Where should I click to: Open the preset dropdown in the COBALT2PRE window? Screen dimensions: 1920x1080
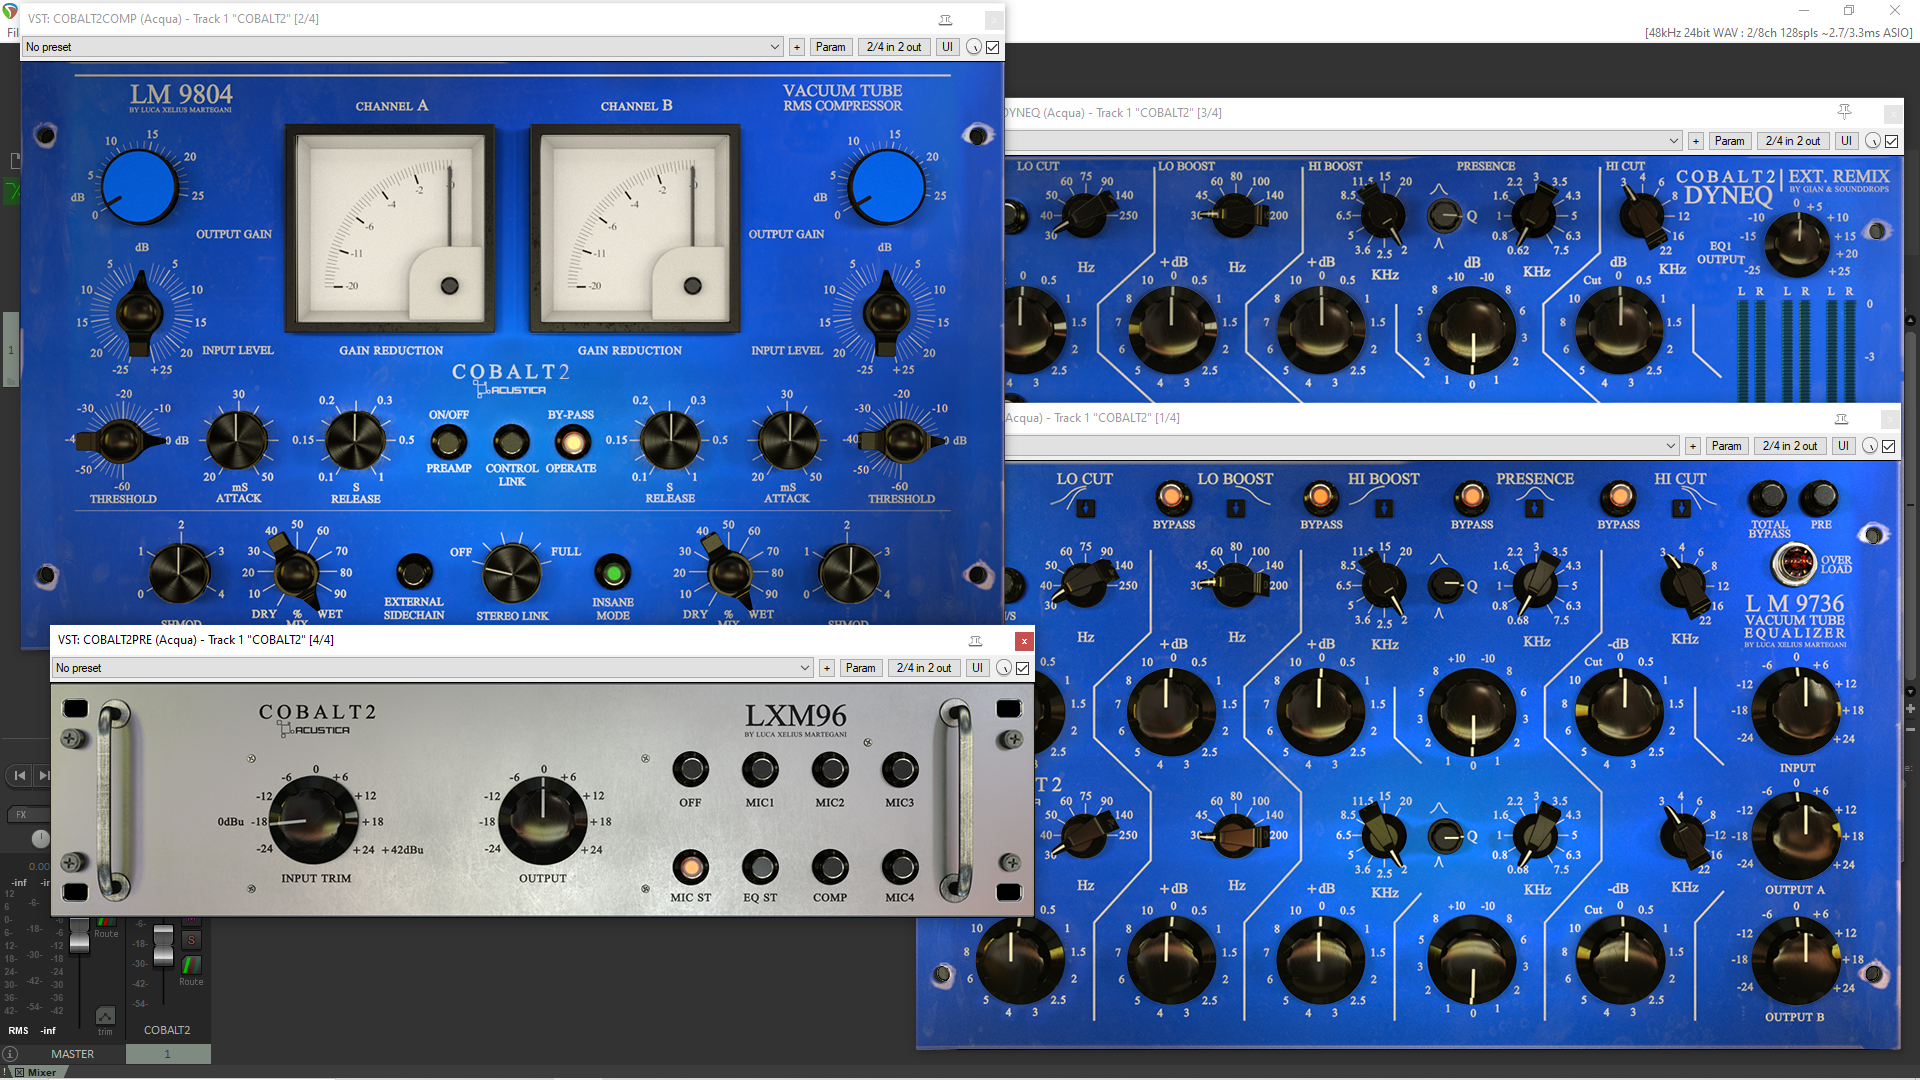(433, 668)
